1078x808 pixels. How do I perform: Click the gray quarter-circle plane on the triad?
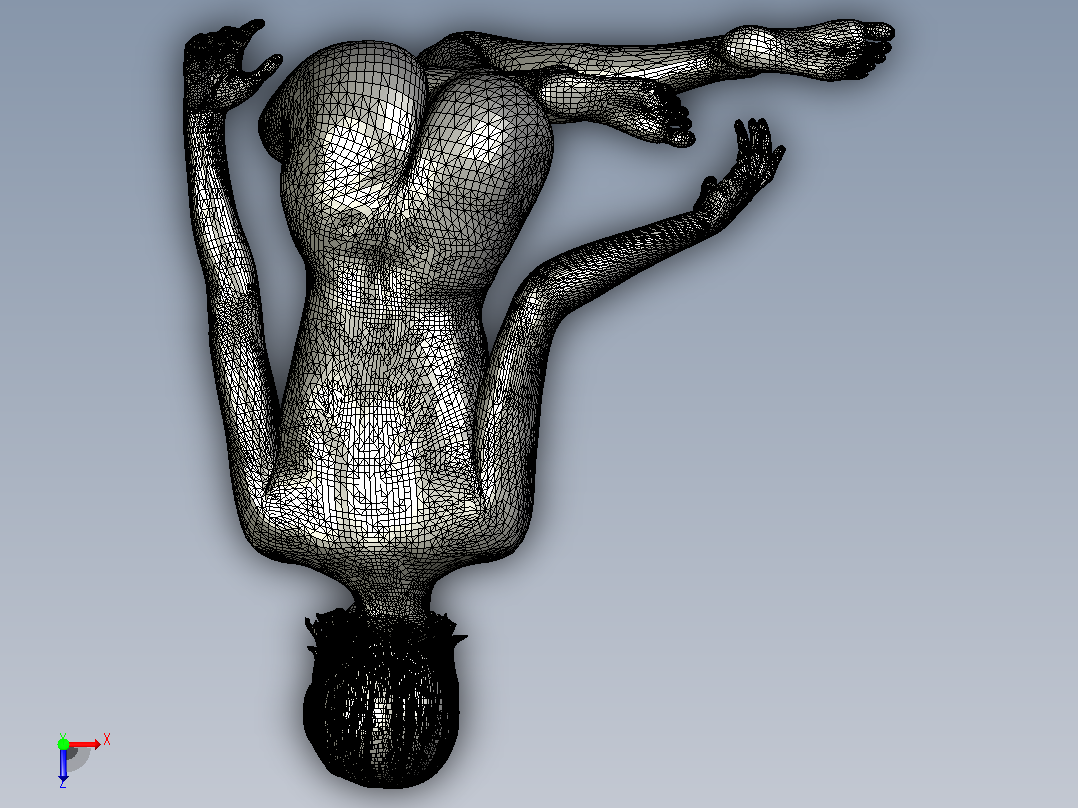tap(78, 758)
